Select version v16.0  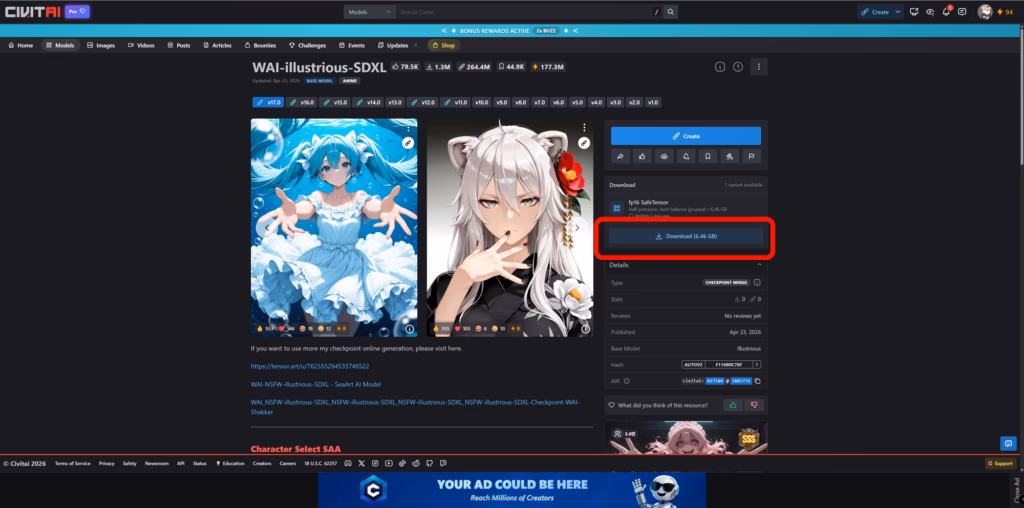[302, 102]
